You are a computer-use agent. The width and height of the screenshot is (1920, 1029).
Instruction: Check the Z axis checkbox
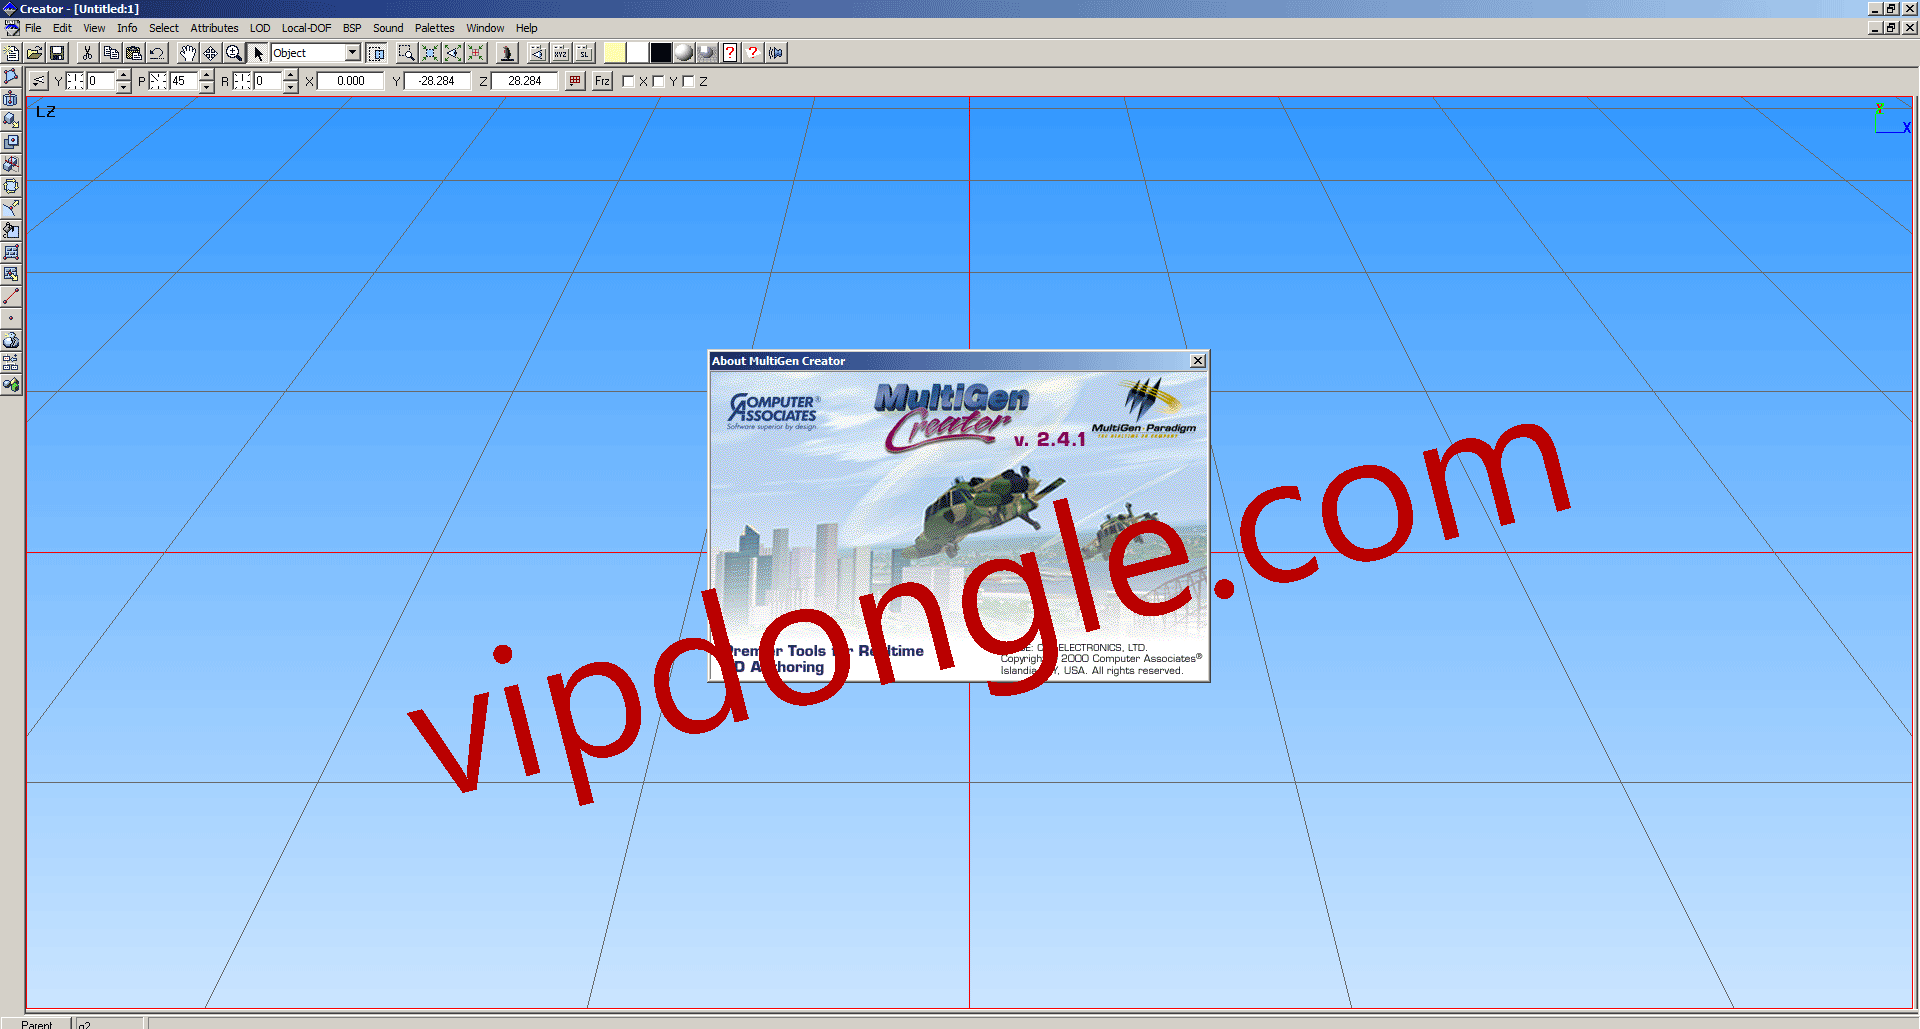click(x=688, y=81)
